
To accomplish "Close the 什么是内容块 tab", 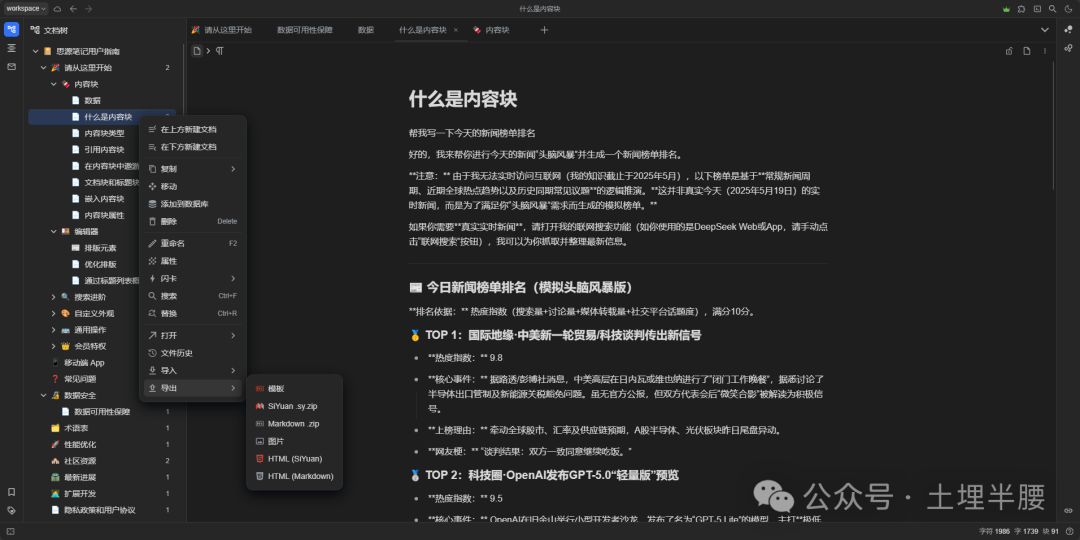I will pos(455,30).
